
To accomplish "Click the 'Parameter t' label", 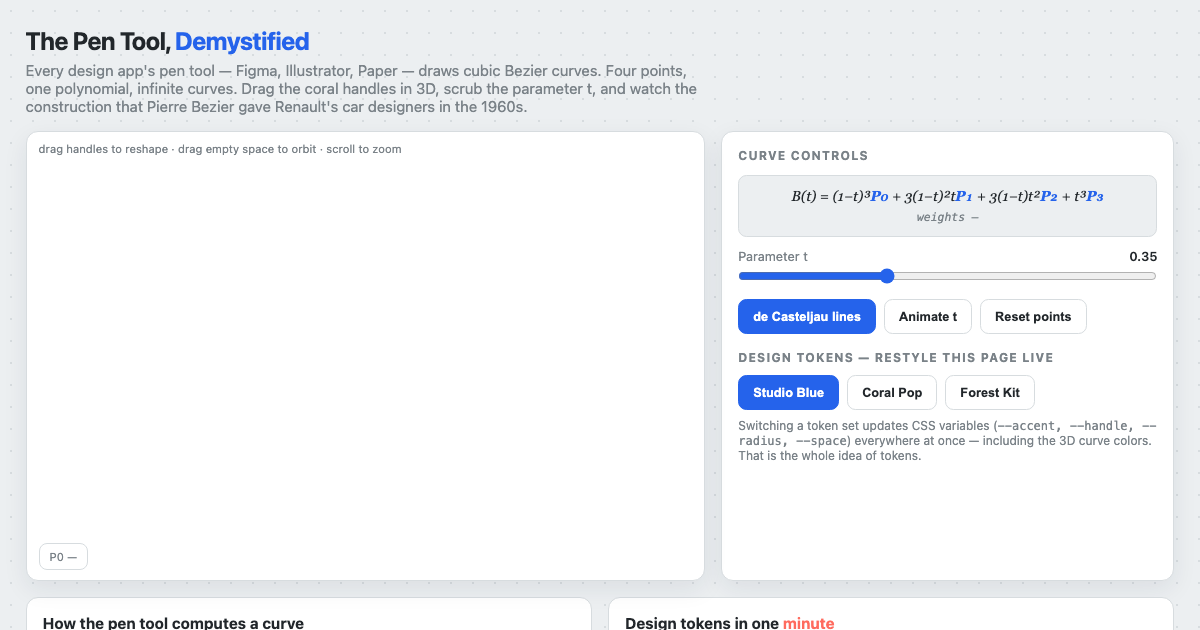I will coord(773,256).
